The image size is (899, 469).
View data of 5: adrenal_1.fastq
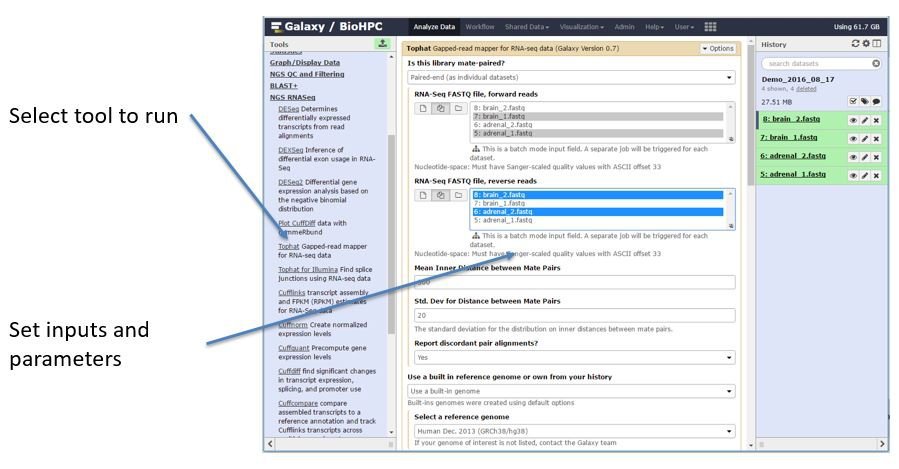(x=853, y=175)
